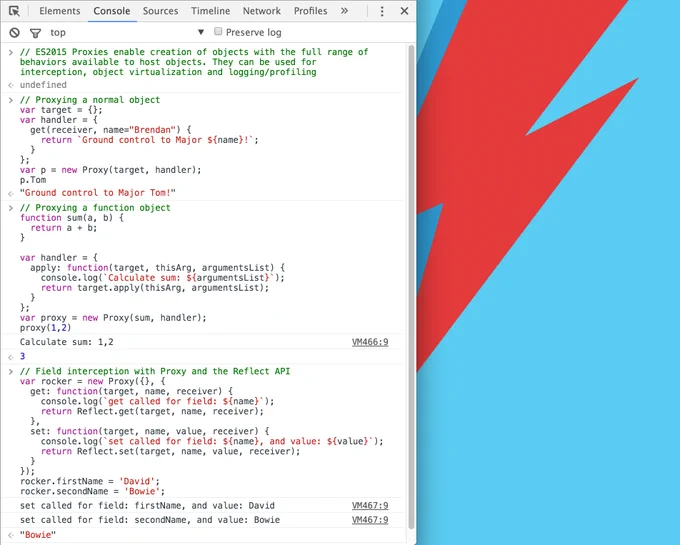Click the numeric result 3 output

23,356
